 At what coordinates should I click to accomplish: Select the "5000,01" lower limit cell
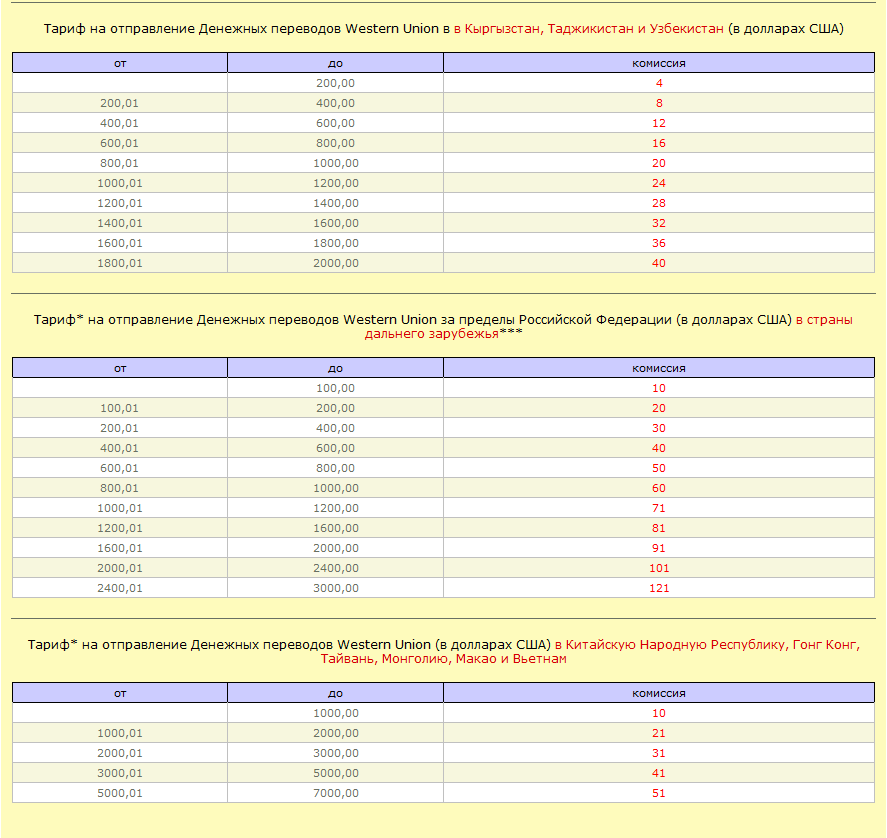[x=120, y=793]
